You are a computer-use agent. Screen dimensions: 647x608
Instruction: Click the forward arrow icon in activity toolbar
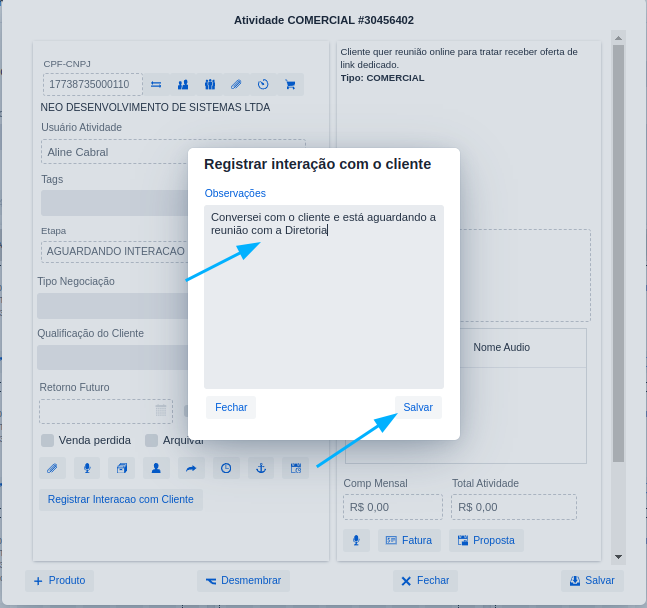coord(191,468)
